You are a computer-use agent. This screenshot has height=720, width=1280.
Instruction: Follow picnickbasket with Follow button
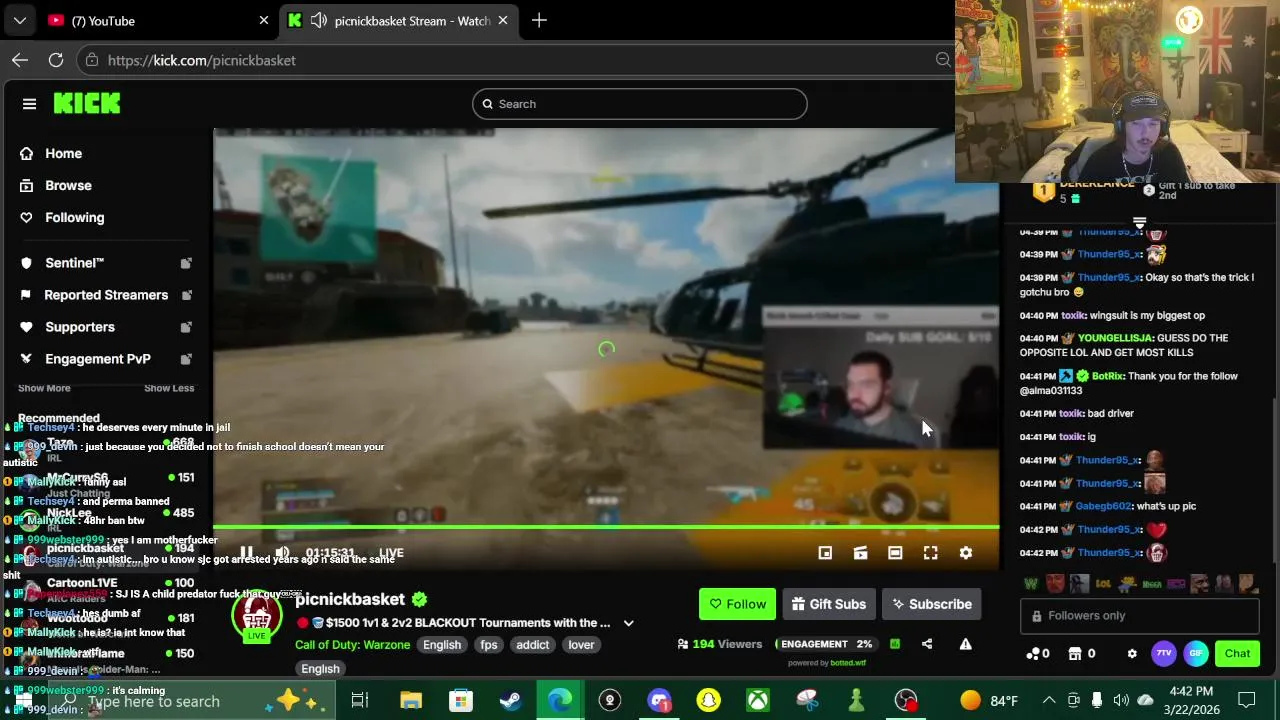click(x=737, y=604)
